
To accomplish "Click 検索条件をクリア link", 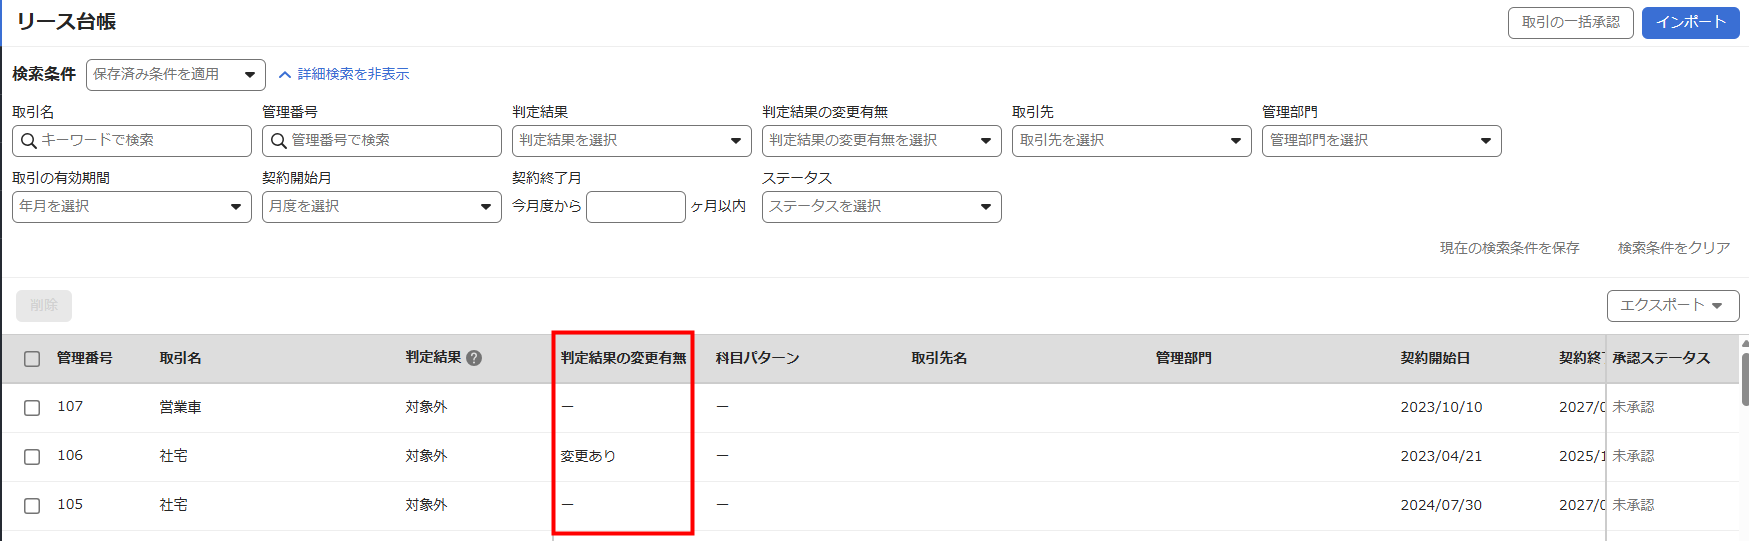I will coord(1673,248).
